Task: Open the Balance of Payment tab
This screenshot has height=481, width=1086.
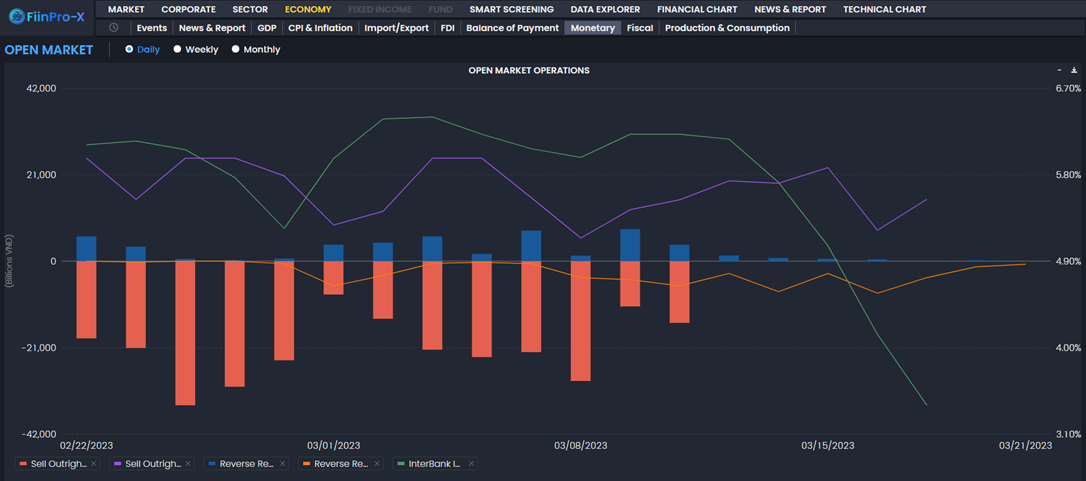Action: coord(512,28)
